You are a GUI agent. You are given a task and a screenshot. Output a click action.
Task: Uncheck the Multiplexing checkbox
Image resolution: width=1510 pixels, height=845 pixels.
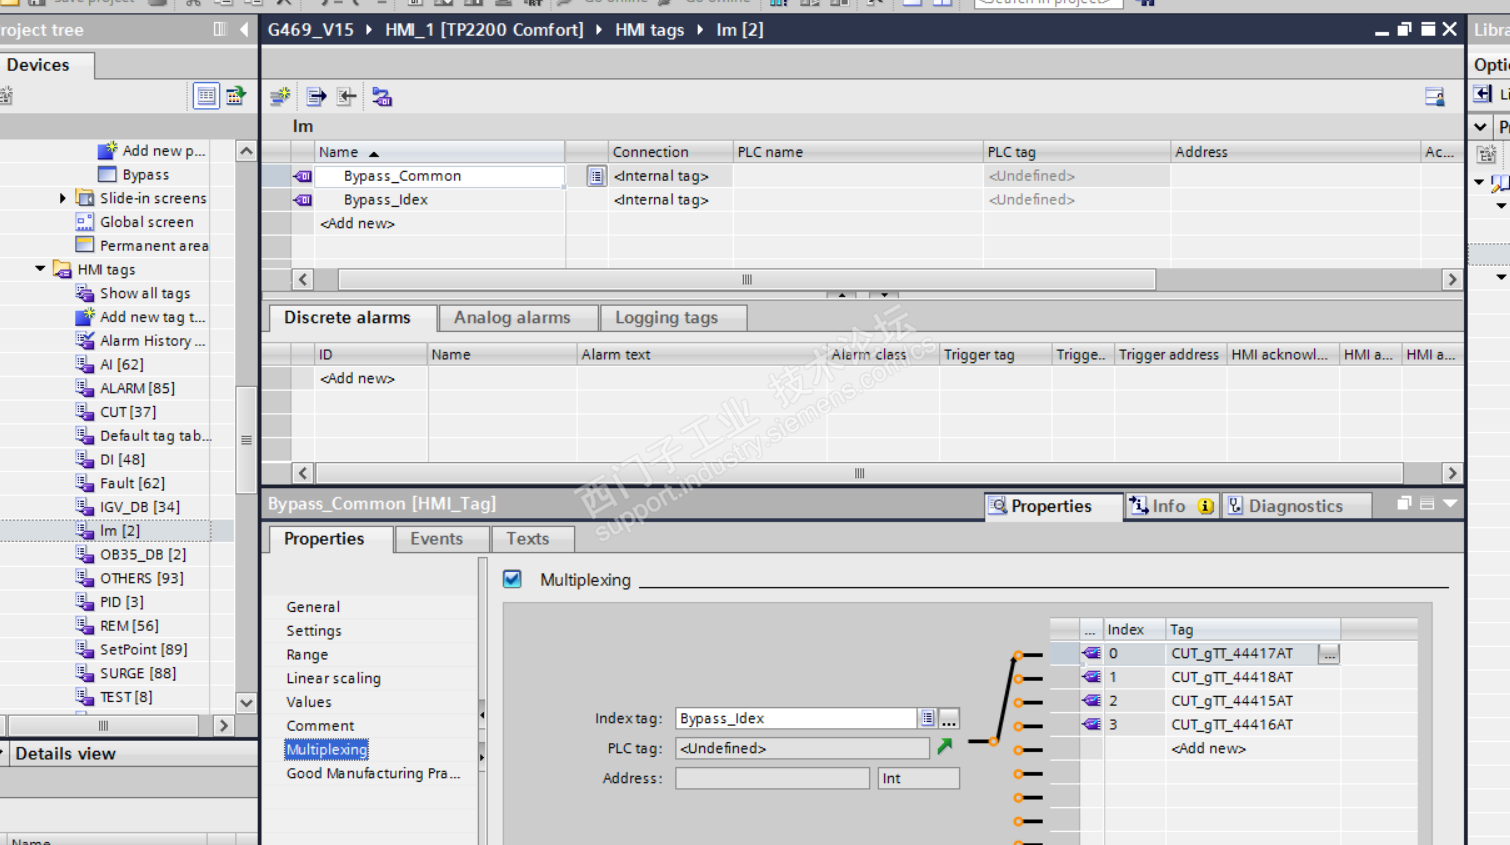click(512, 579)
